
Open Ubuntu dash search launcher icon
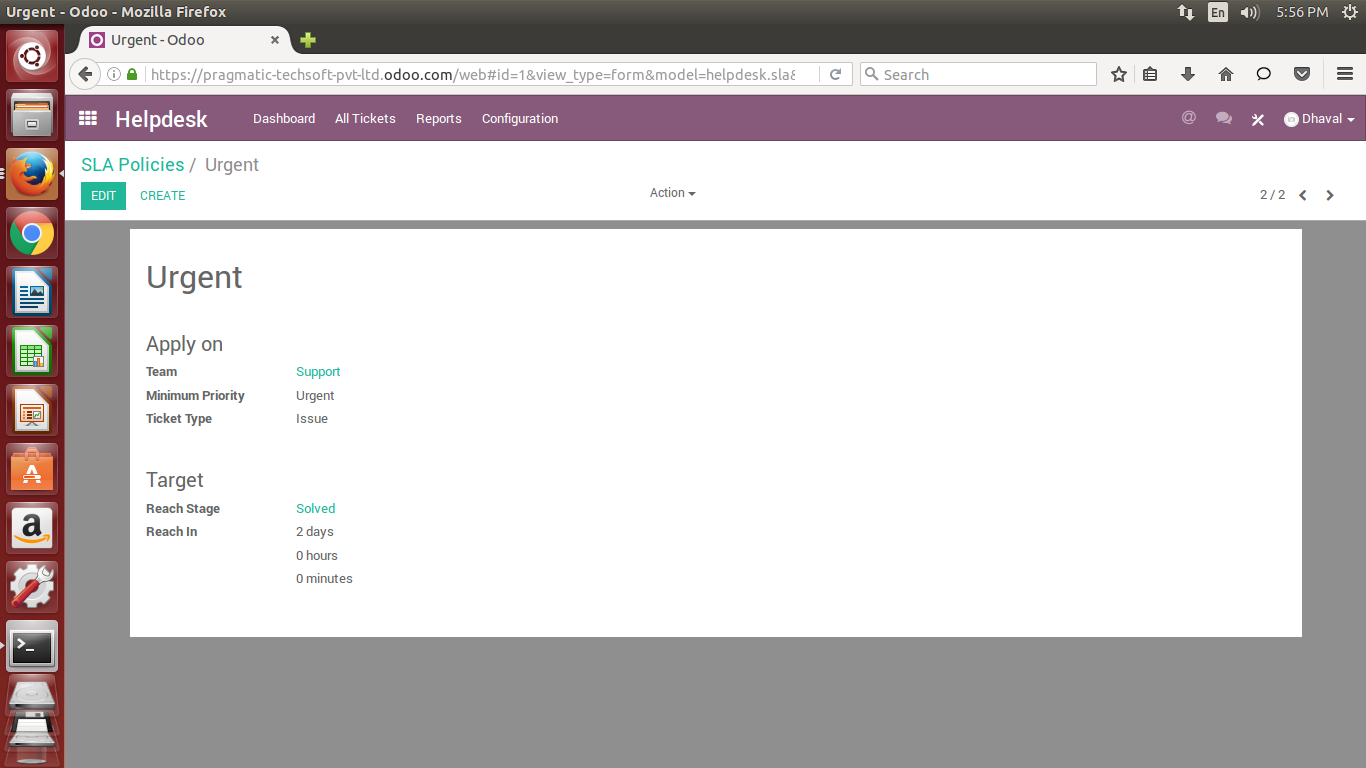coord(32,55)
